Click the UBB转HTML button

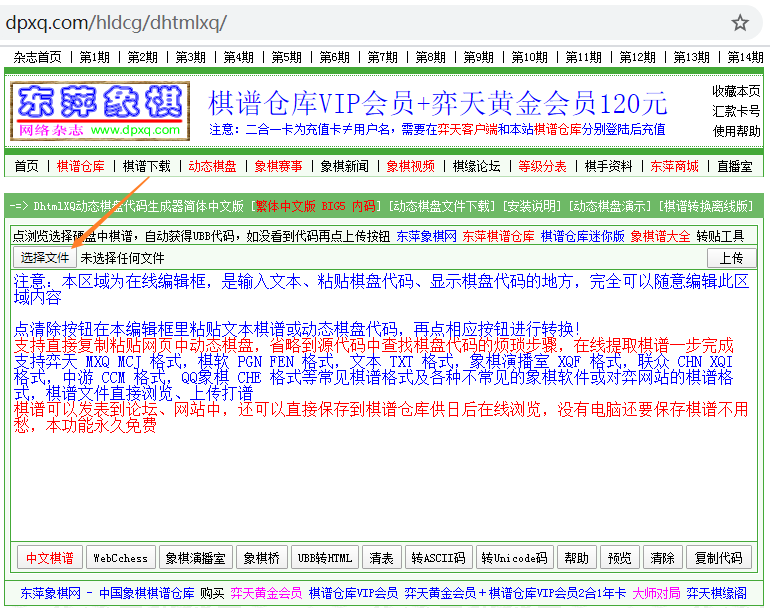coord(325,558)
